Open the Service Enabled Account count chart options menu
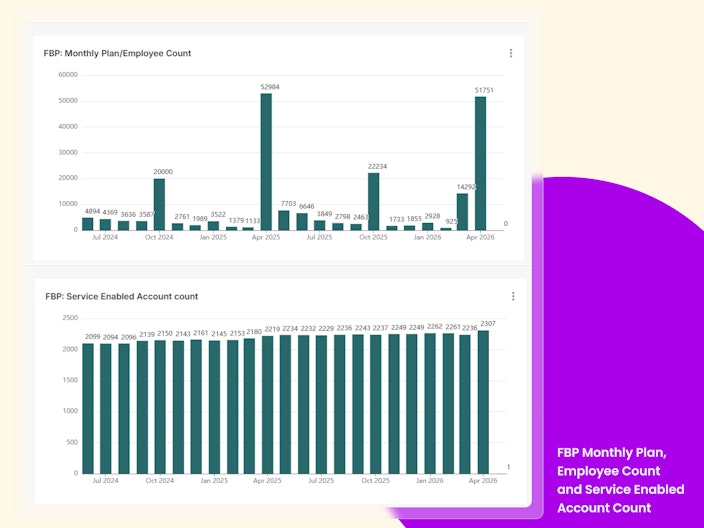The image size is (704, 528). [513, 296]
